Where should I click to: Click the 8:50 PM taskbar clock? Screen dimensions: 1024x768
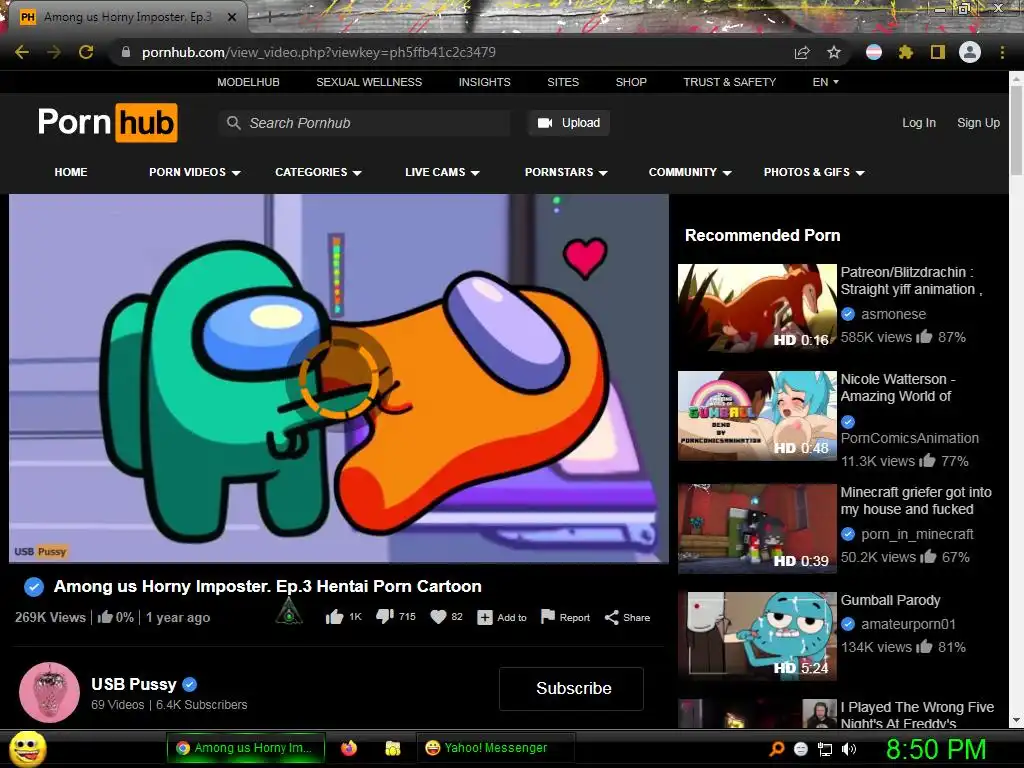tap(936, 748)
